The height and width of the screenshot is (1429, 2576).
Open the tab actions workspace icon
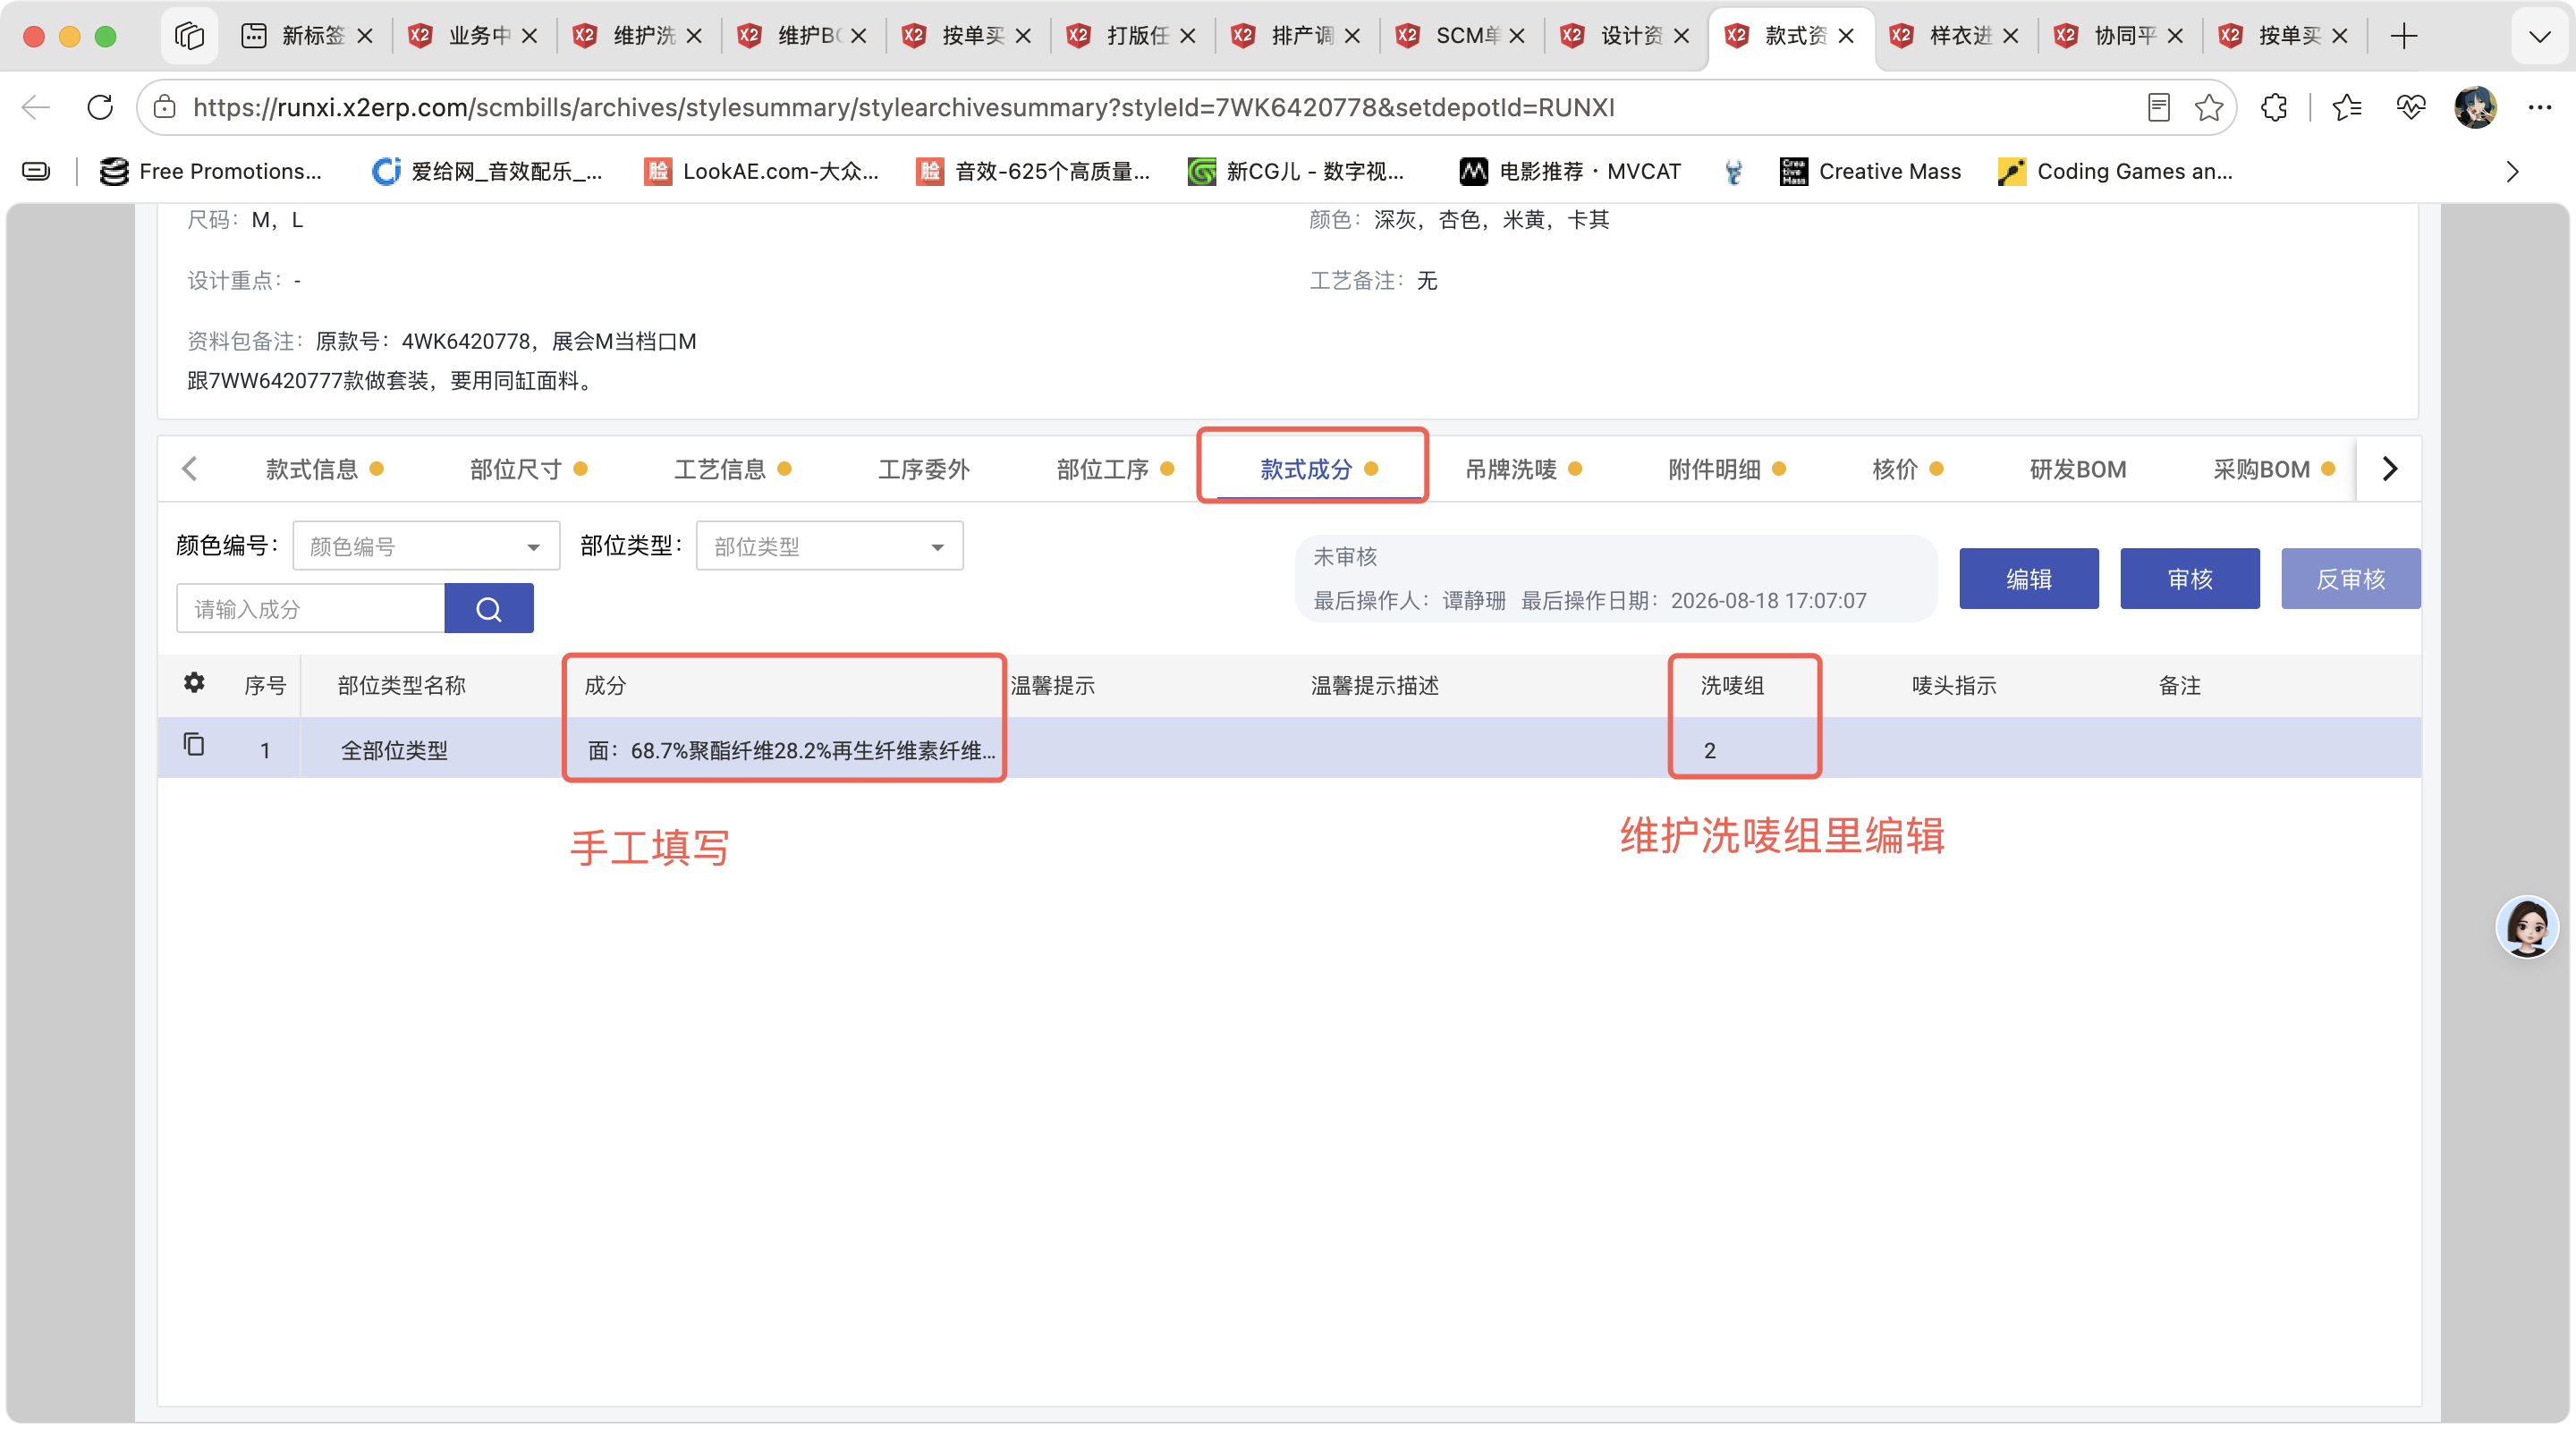tap(189, 36)
